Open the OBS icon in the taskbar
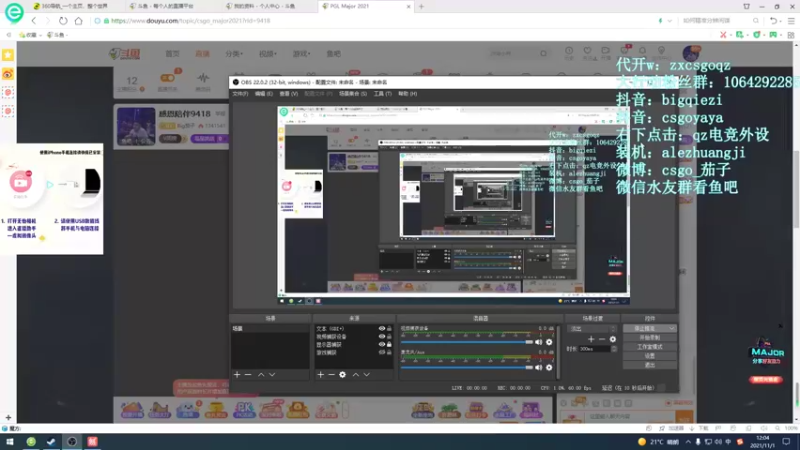 72,441
